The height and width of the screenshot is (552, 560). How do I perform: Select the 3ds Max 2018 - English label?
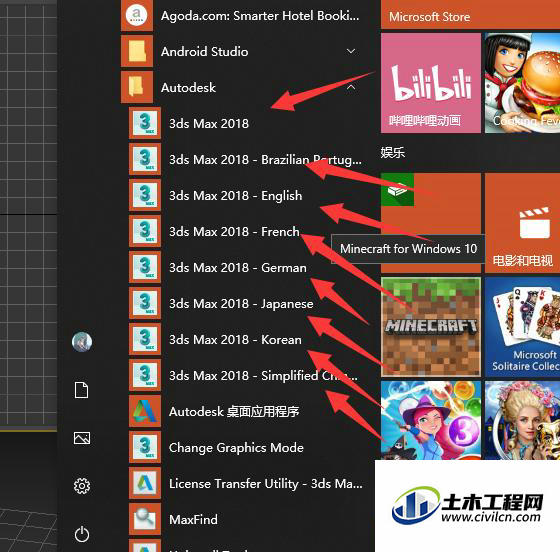[236, 196]
